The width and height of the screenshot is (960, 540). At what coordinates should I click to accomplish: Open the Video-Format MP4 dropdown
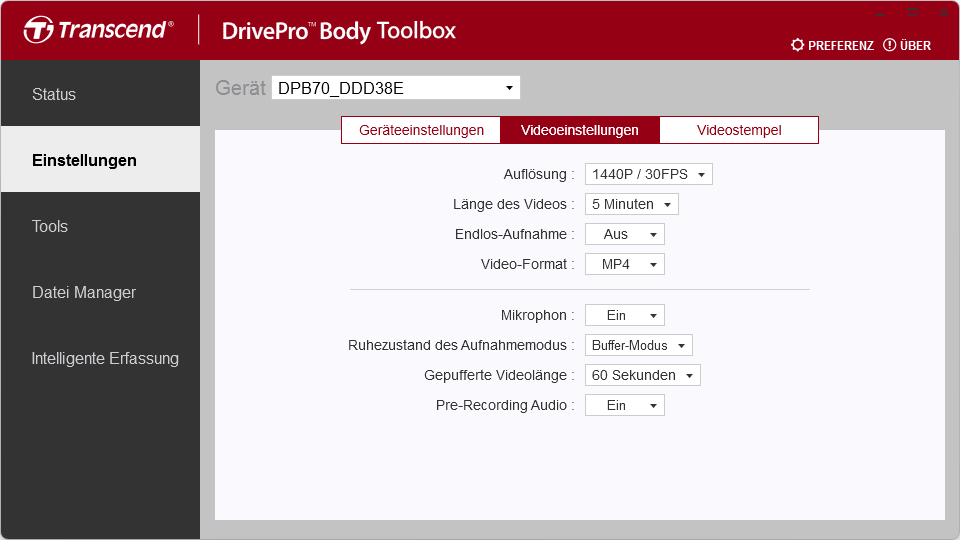624,264
